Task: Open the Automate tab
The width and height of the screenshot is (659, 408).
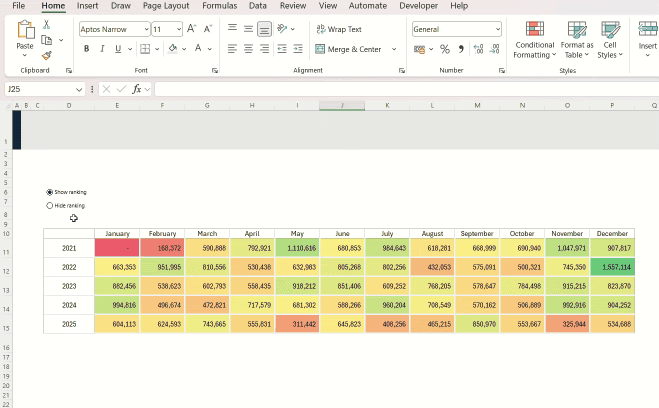Action: pos(368,6)
